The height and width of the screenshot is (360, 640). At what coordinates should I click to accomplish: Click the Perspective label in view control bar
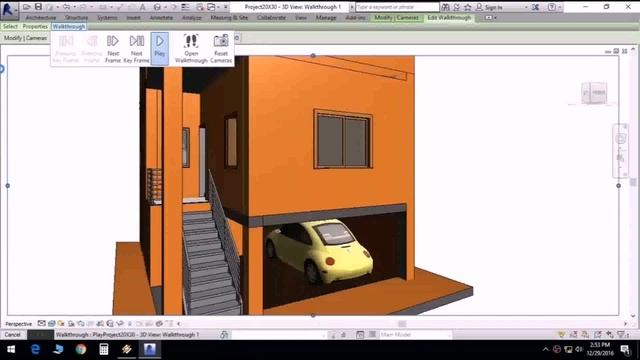[18, 324]
